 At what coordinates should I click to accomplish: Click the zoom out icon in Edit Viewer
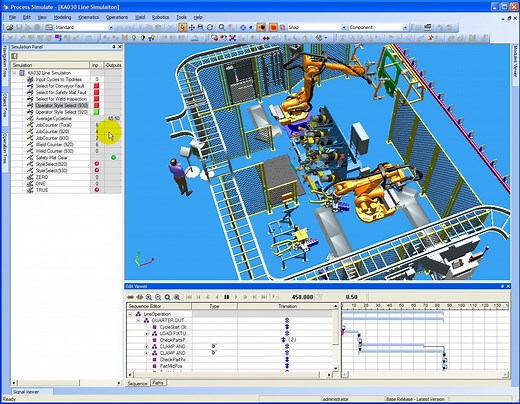(x=158, y=297)
